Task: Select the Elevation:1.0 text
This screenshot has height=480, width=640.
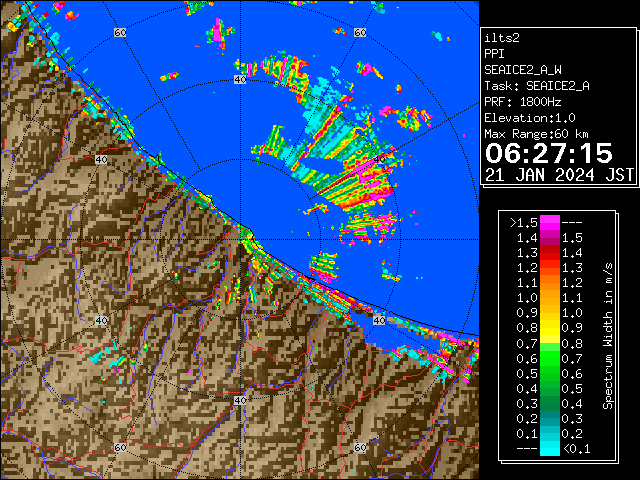Action: click(530, 118)
